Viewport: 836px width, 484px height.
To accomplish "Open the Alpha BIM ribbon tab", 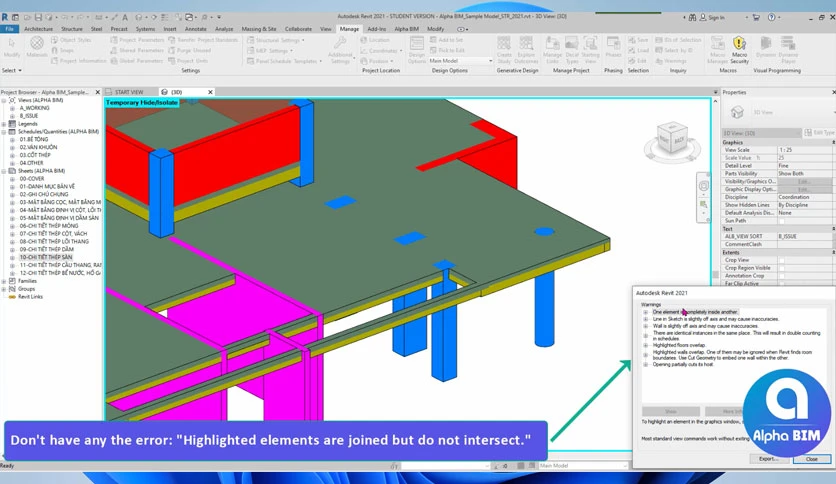I will [x=406, y=29].
